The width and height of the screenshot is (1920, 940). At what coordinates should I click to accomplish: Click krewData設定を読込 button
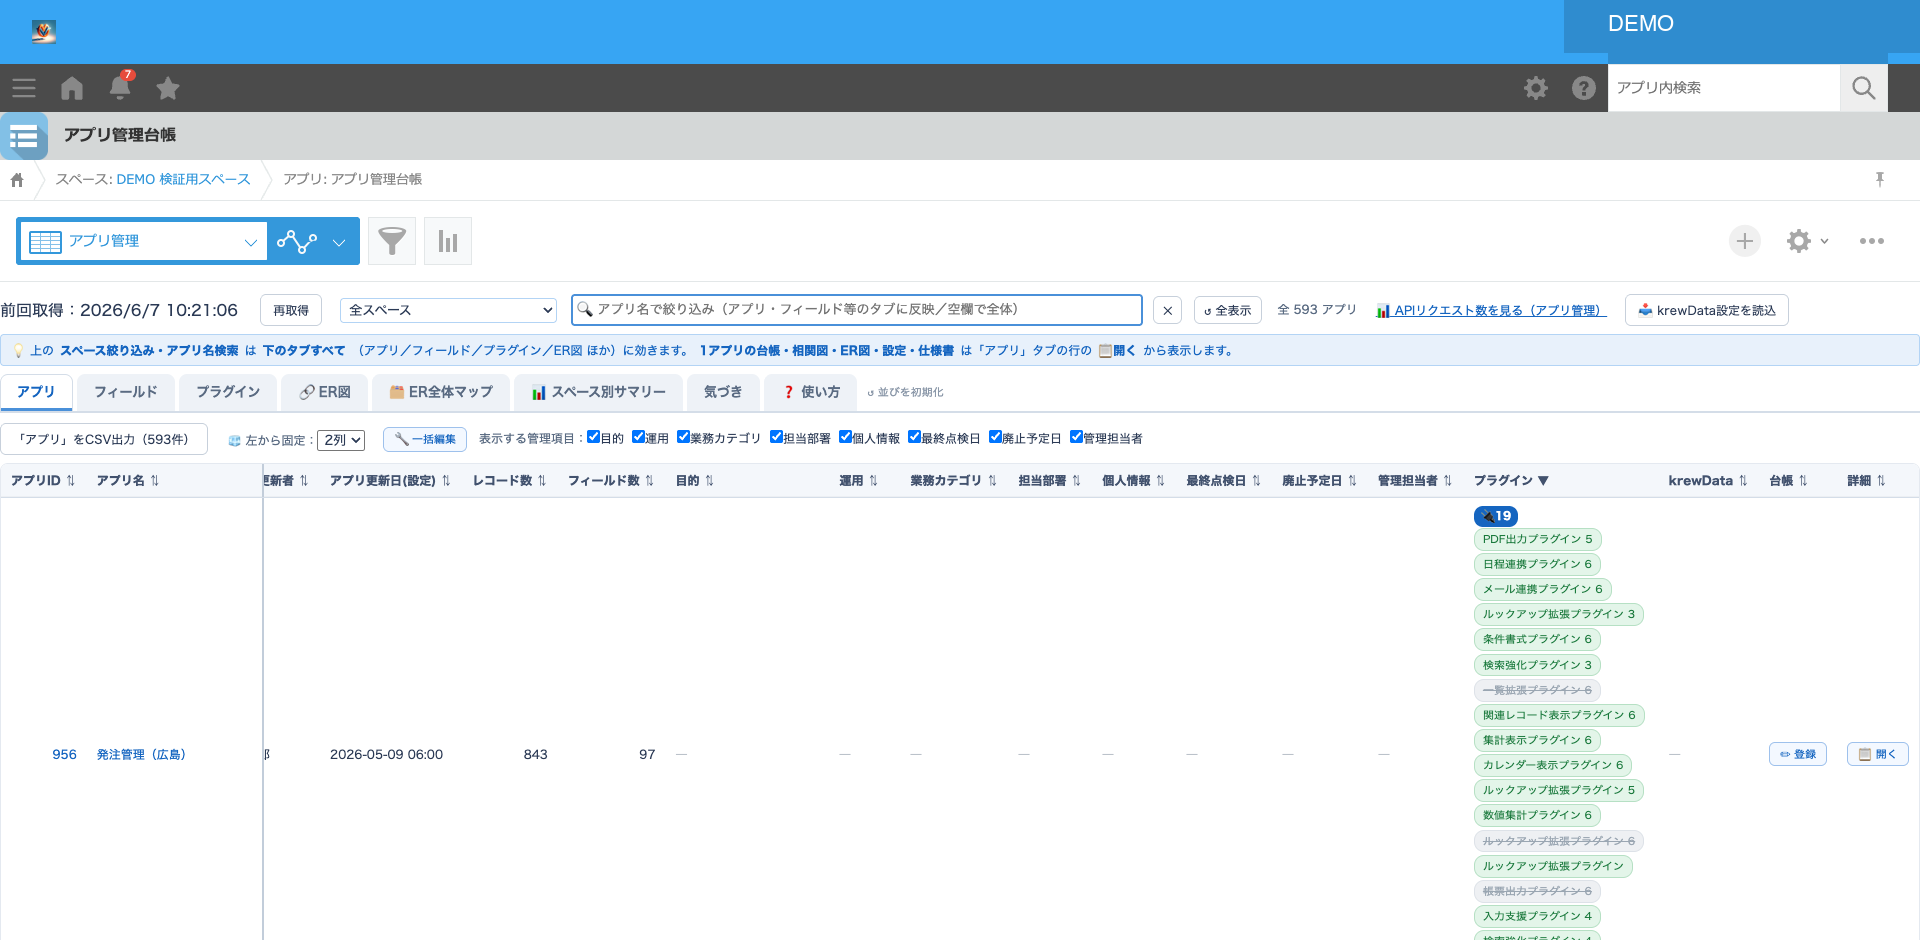click(1707, 310)
